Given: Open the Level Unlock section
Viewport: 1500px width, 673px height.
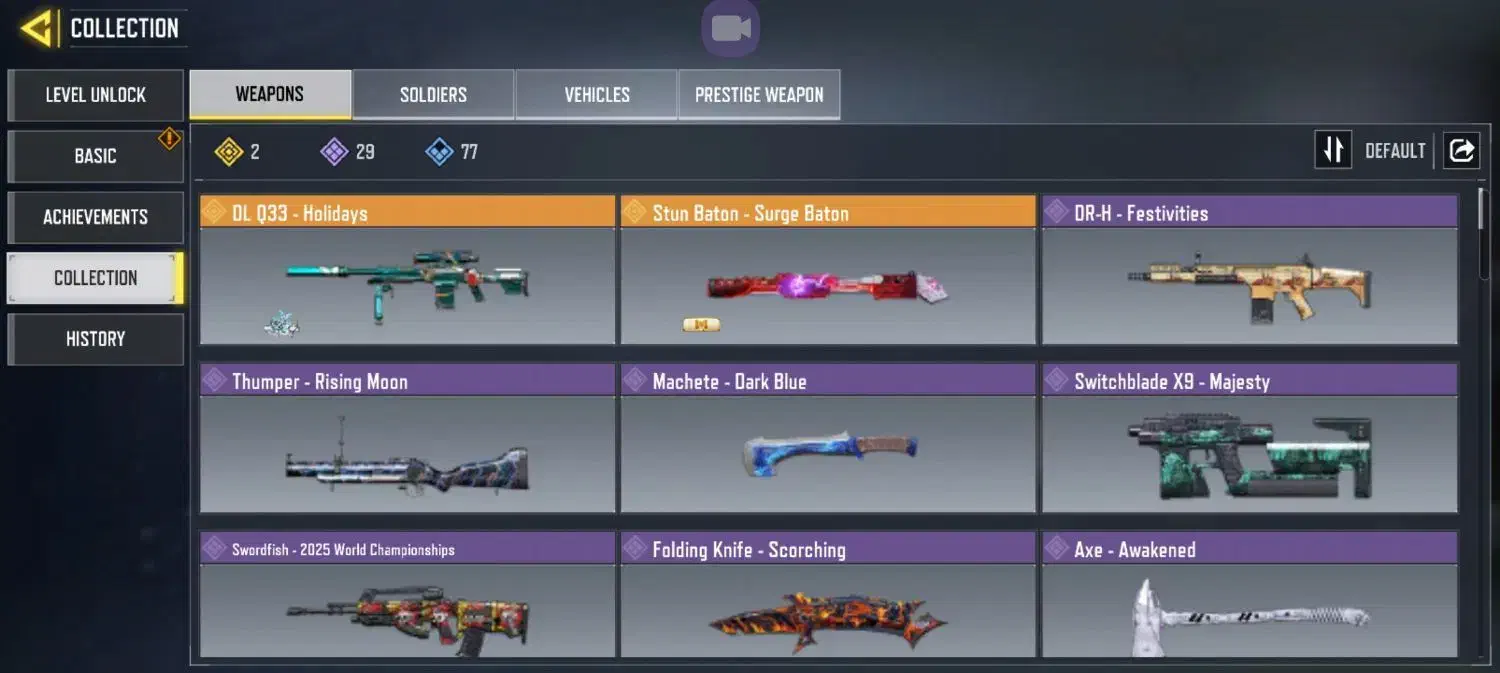Looking at the screenshot, I should pos(96,95).
